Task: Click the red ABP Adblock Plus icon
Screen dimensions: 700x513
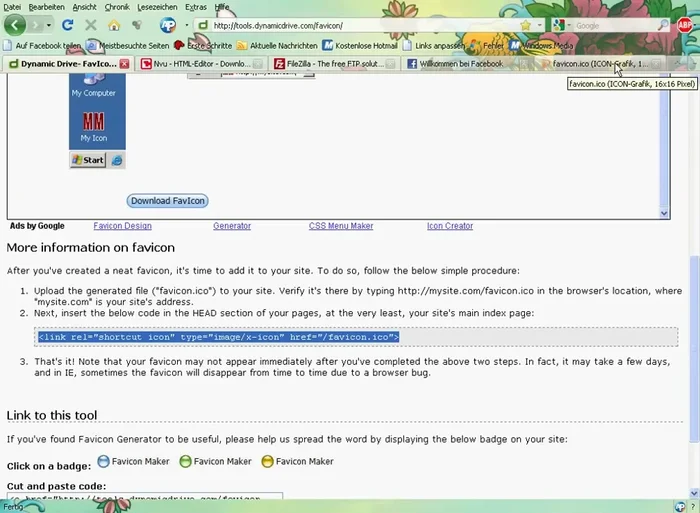Action: click(685, 25)
